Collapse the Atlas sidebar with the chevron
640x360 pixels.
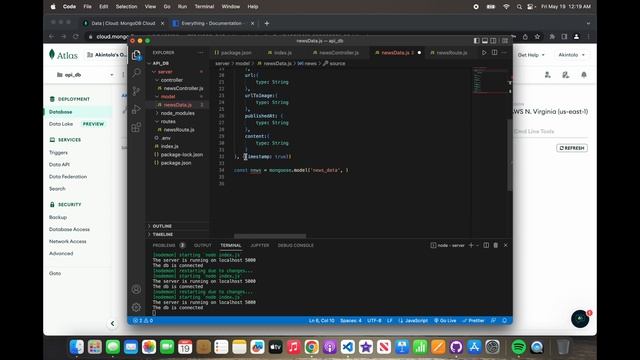point(113,324)
